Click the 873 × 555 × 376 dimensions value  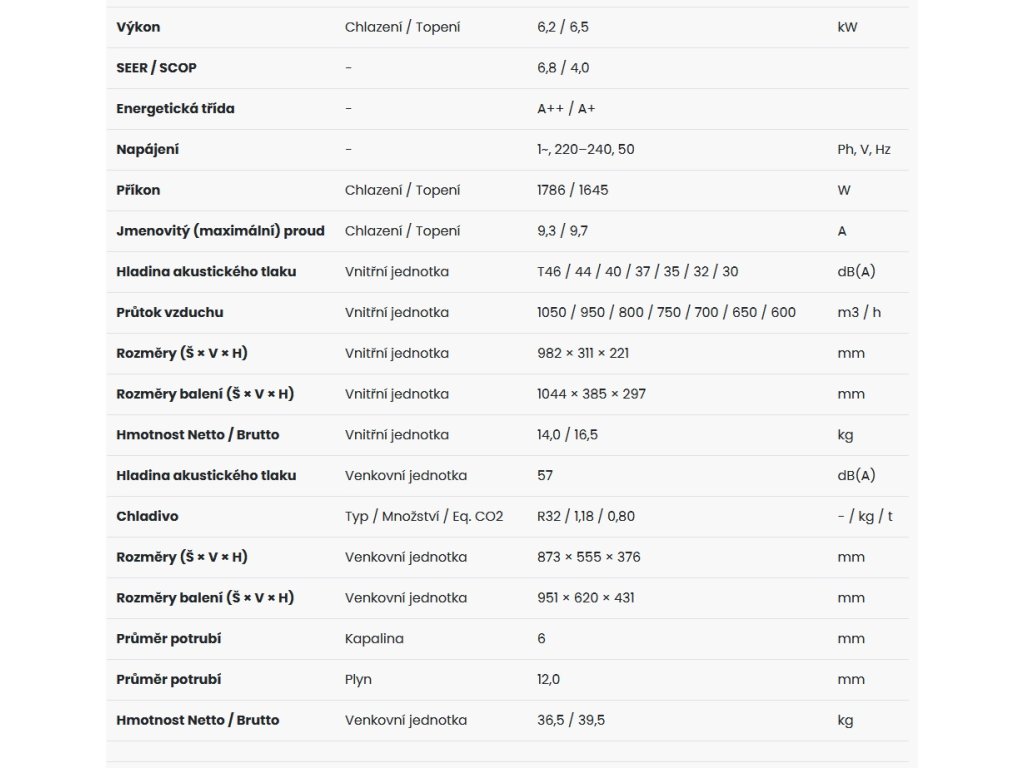pyautogui.click(x=589, y=557)
